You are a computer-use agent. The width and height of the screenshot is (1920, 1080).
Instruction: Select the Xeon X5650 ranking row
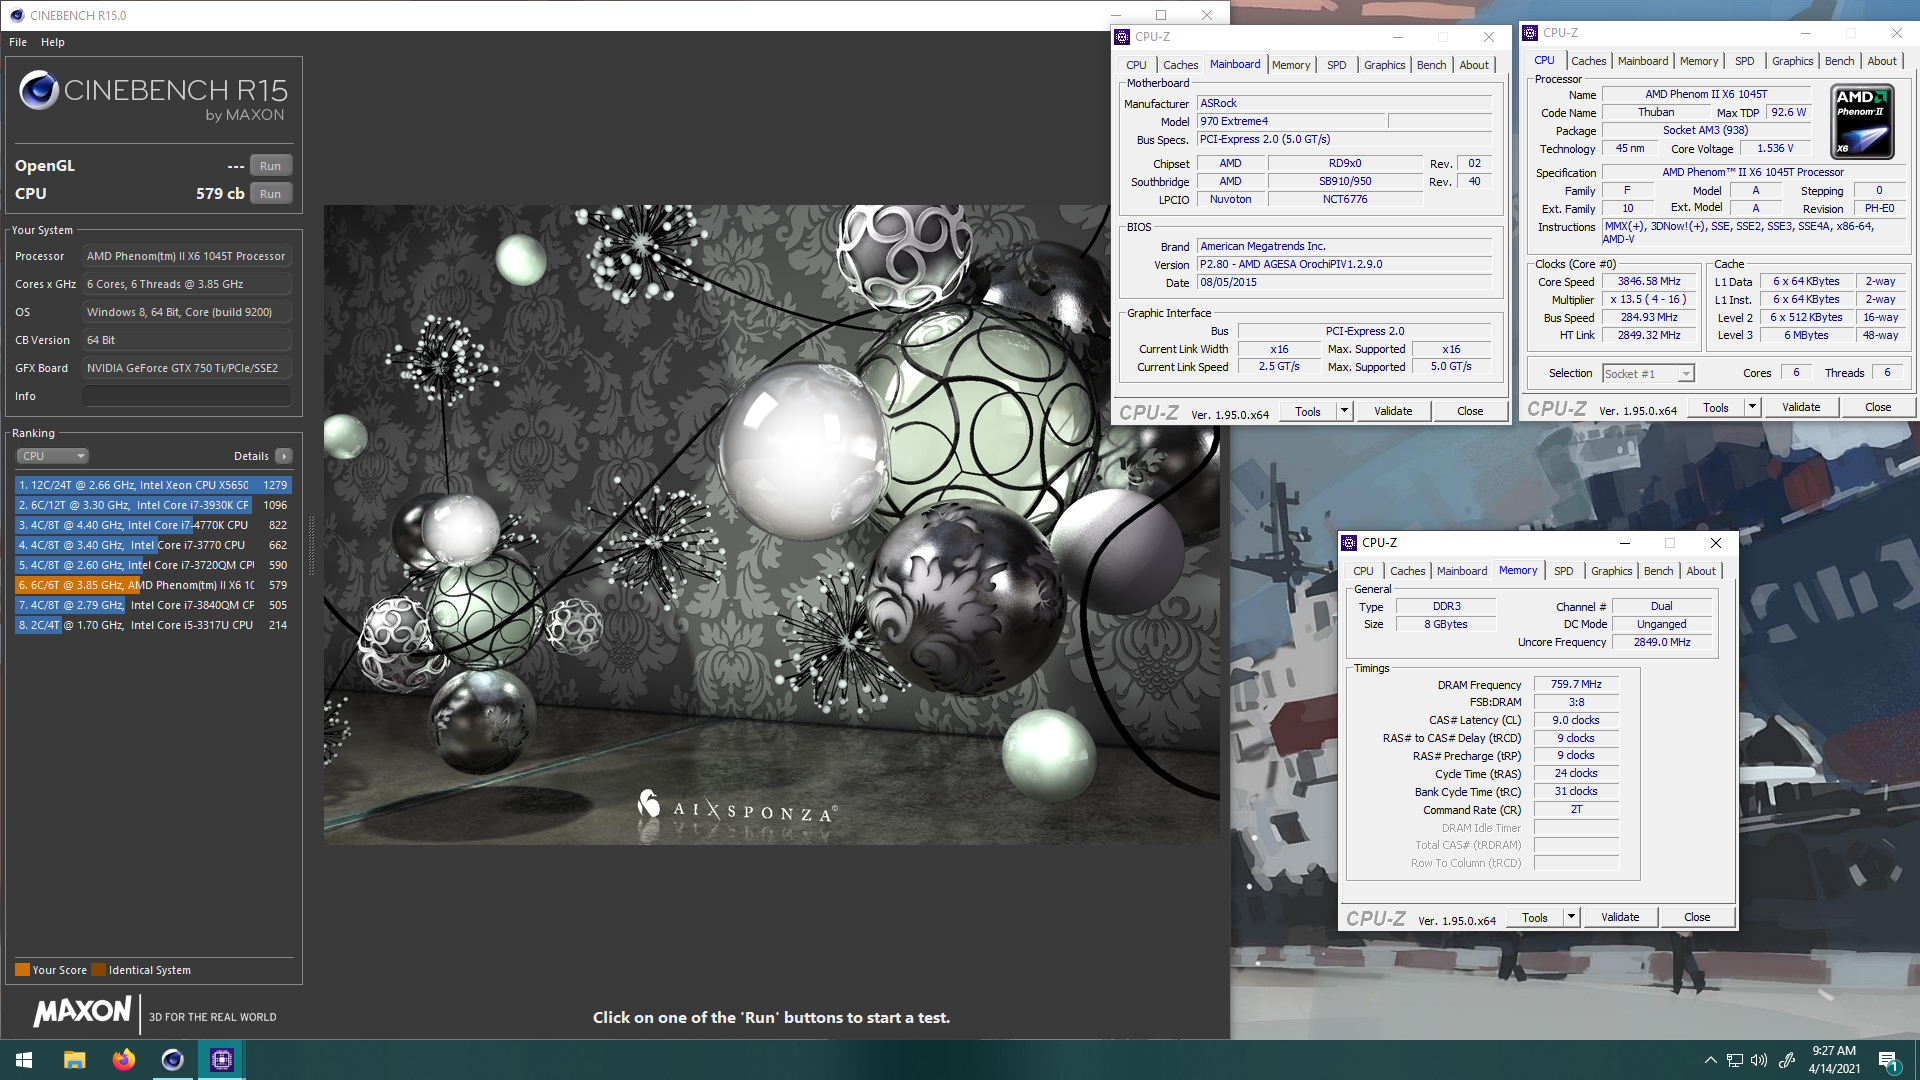pos(153,485)
